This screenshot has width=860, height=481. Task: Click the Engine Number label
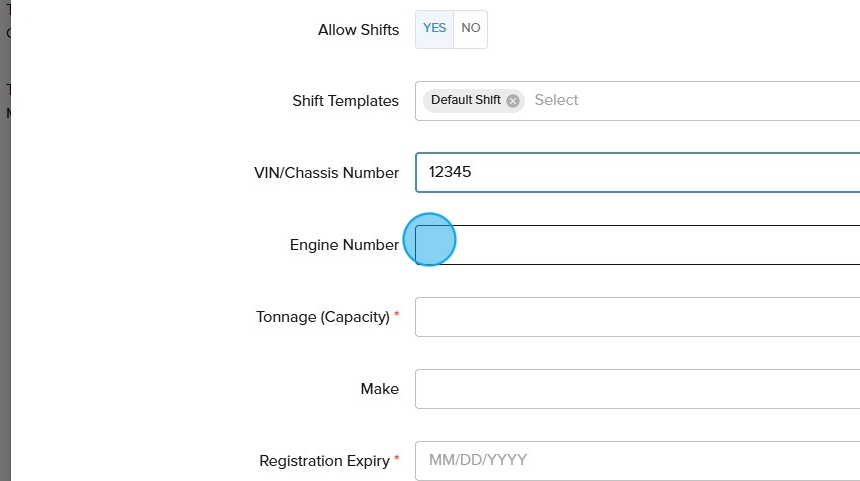tap(344, 245)
